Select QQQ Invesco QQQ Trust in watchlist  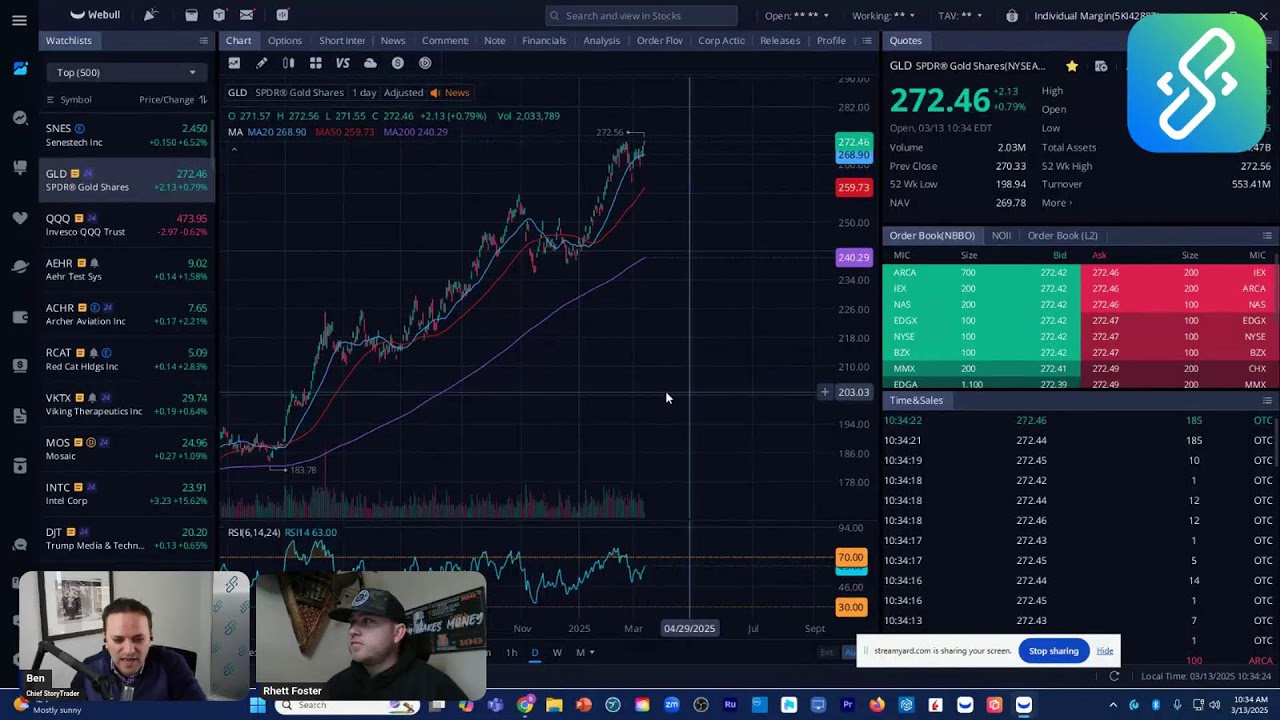coord(126,225)
